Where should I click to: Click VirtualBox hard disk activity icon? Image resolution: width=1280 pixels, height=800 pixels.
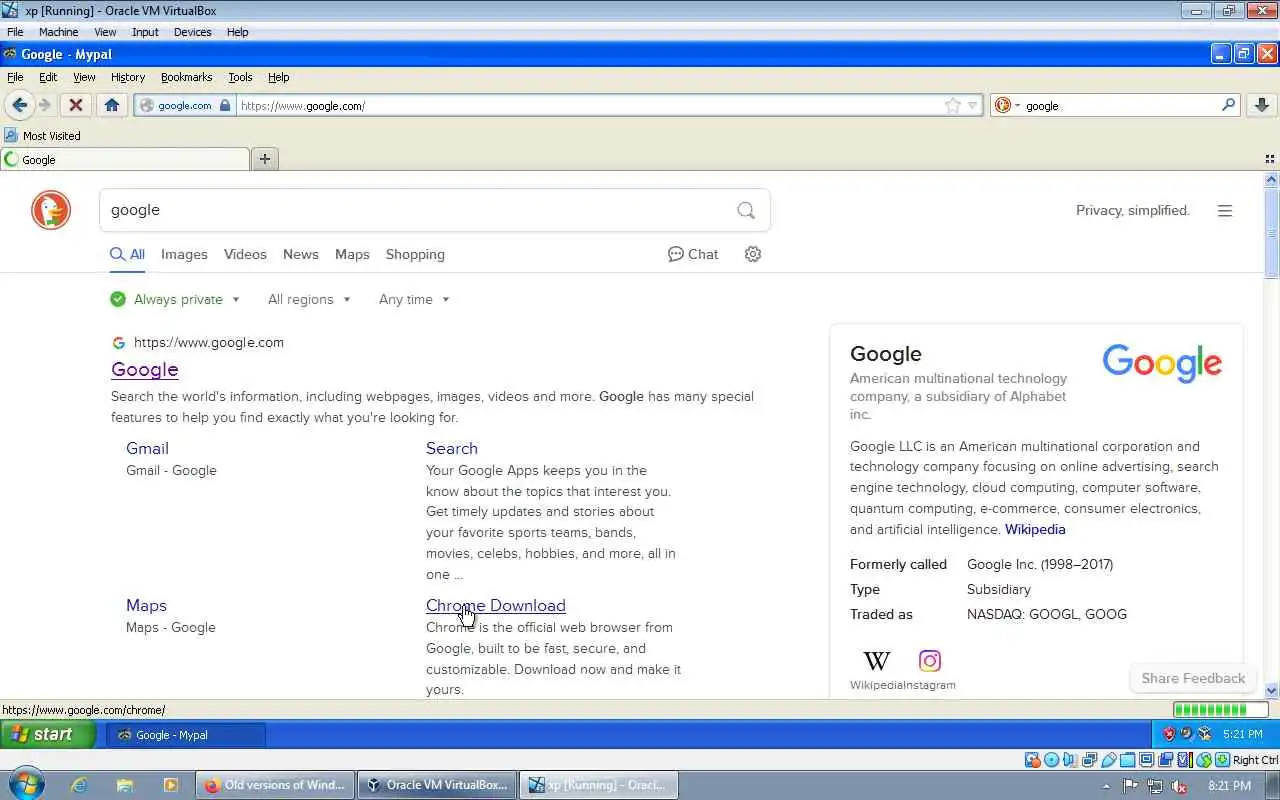click(1033, 760)
